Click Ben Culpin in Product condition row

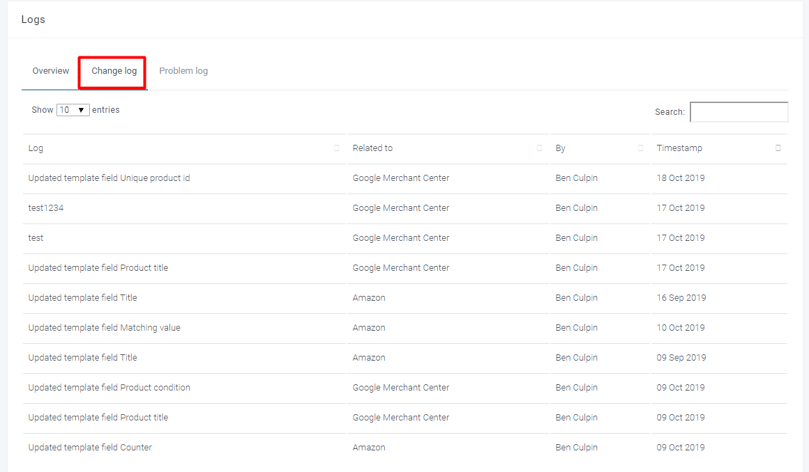point(576,387)
